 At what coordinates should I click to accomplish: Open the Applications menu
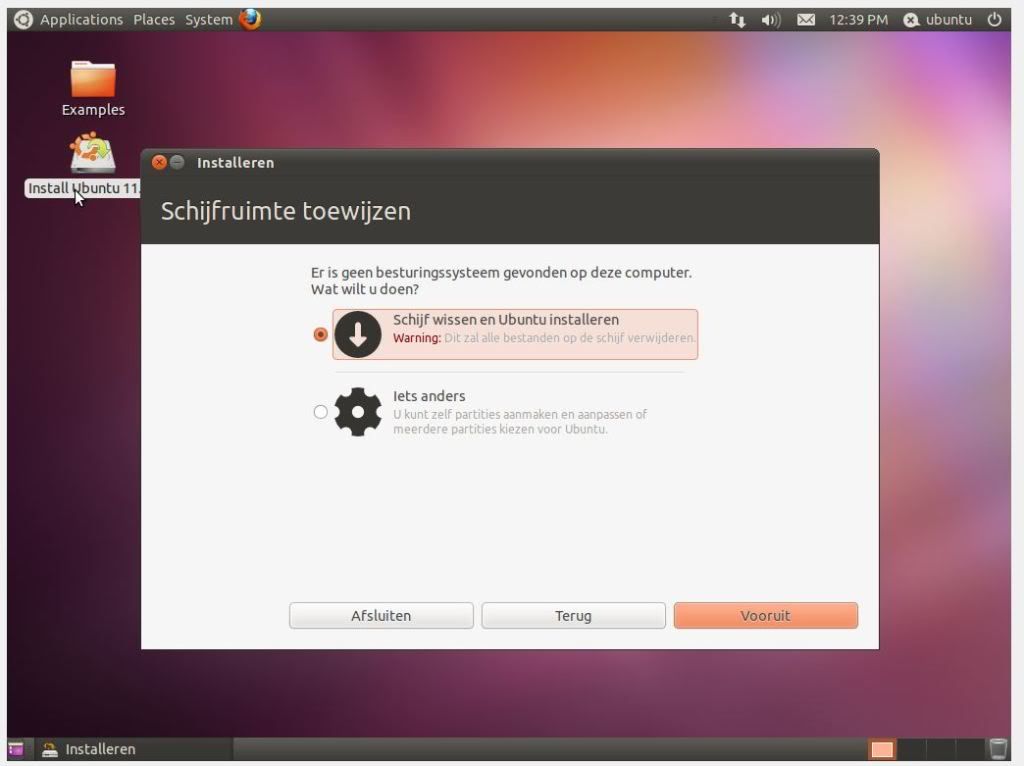click(x=82, y=20)
